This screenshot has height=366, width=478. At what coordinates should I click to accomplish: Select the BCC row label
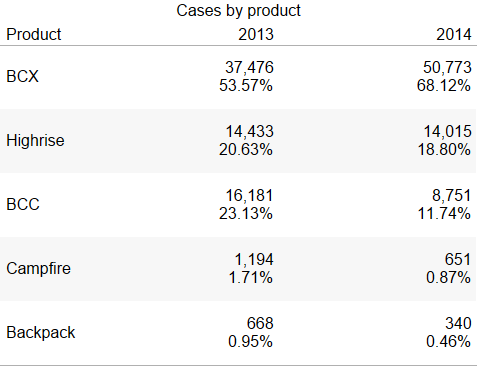(x=23, y=204)
